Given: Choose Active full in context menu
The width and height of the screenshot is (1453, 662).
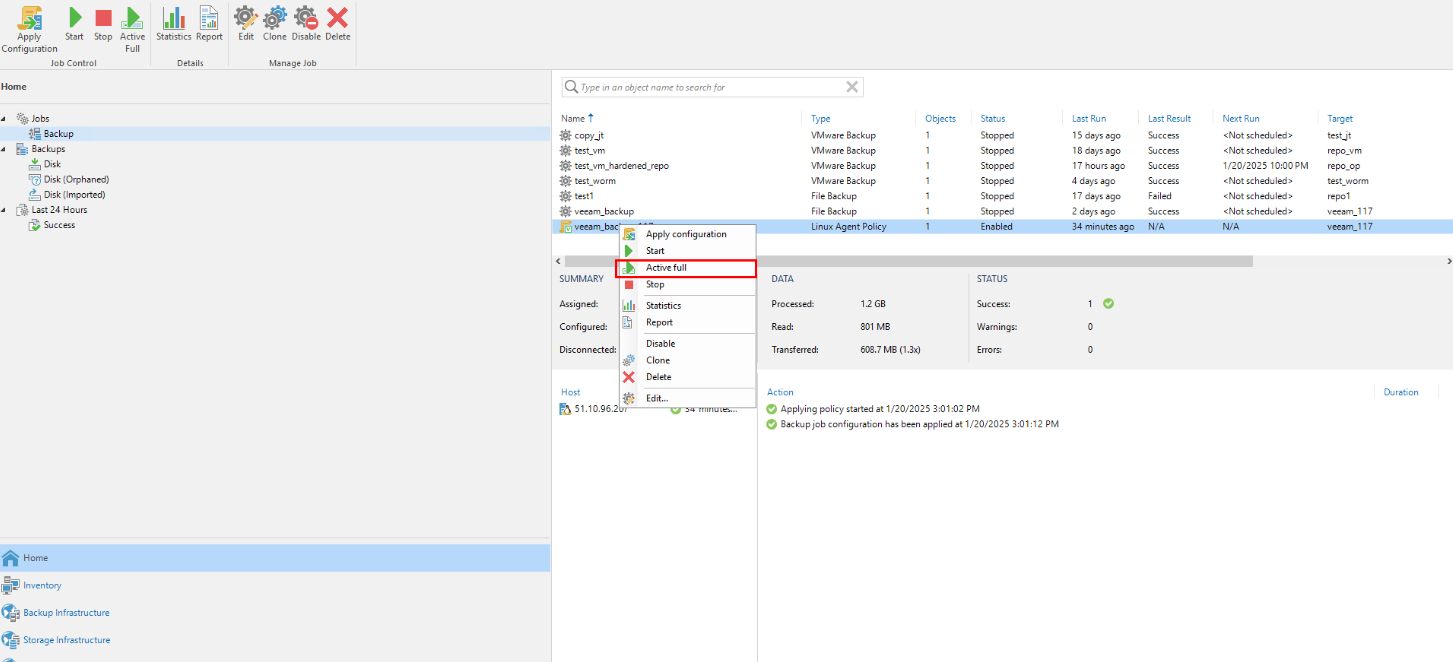Looking at the screenshot, I should (666, 268).
